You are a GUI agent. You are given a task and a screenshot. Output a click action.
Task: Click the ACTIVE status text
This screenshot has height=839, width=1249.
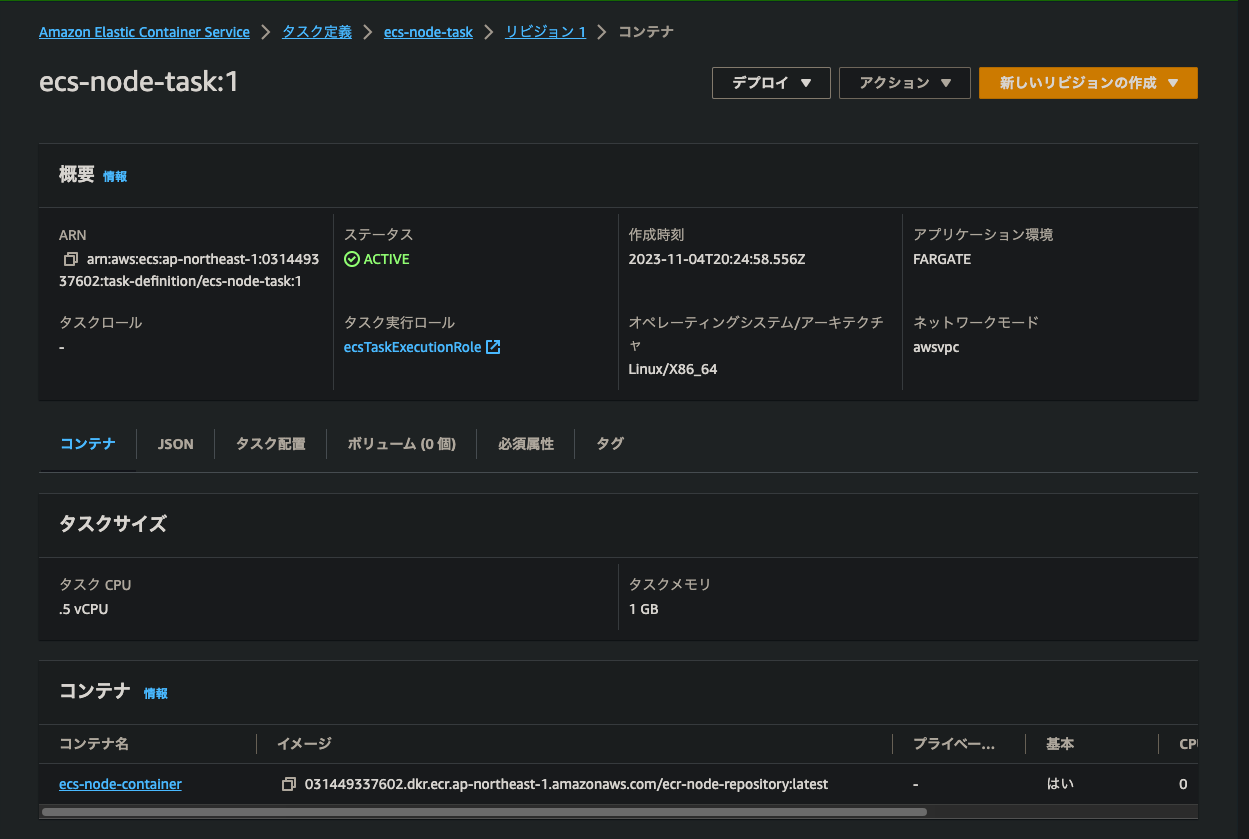pos(386,259)
